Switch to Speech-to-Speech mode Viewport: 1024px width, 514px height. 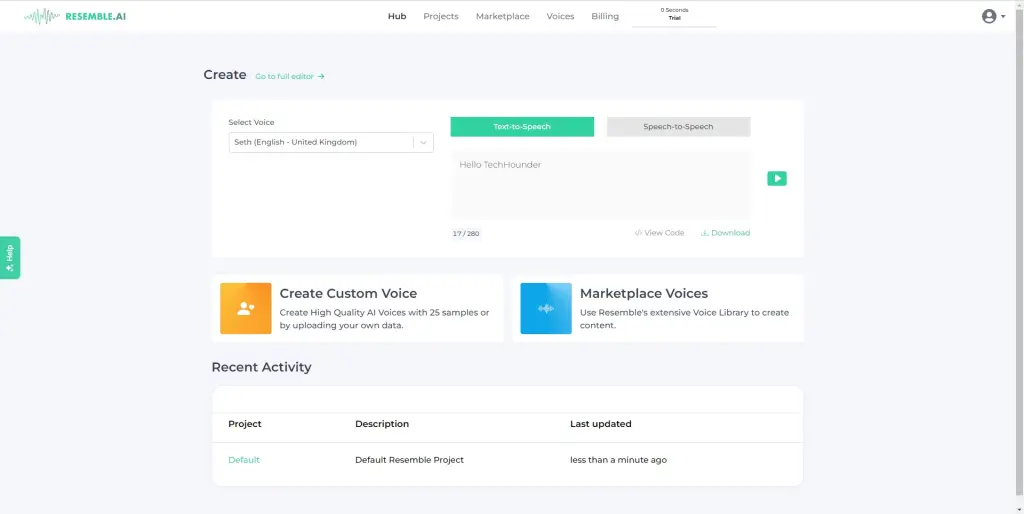click(678, 127)
